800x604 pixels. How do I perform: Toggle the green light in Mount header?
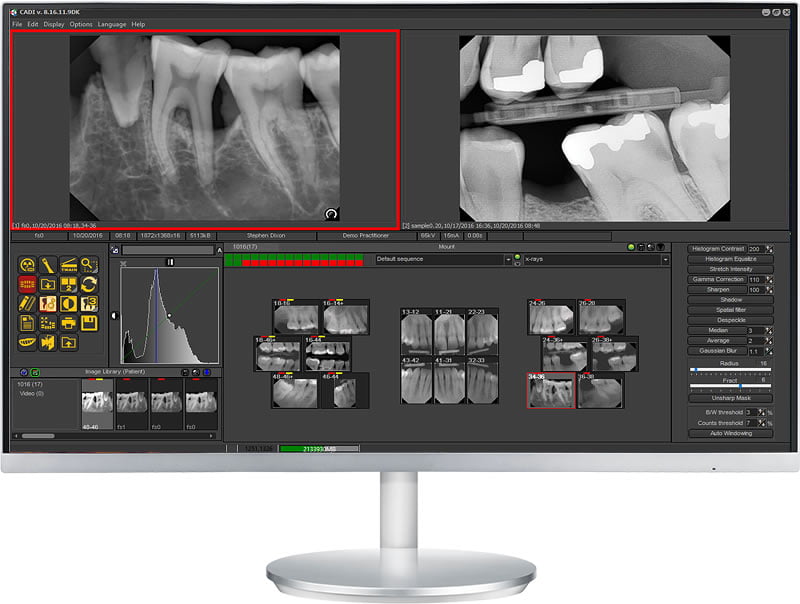(x=631, y=247)
